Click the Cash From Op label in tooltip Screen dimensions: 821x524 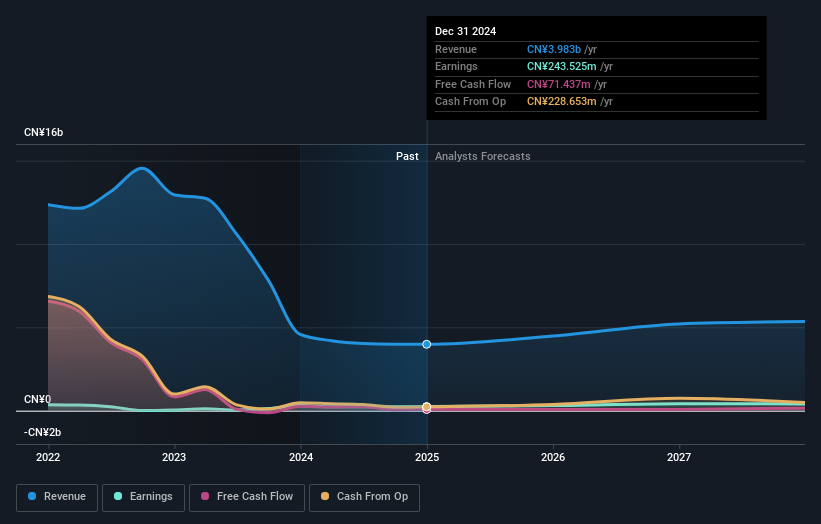pos(471,102)
